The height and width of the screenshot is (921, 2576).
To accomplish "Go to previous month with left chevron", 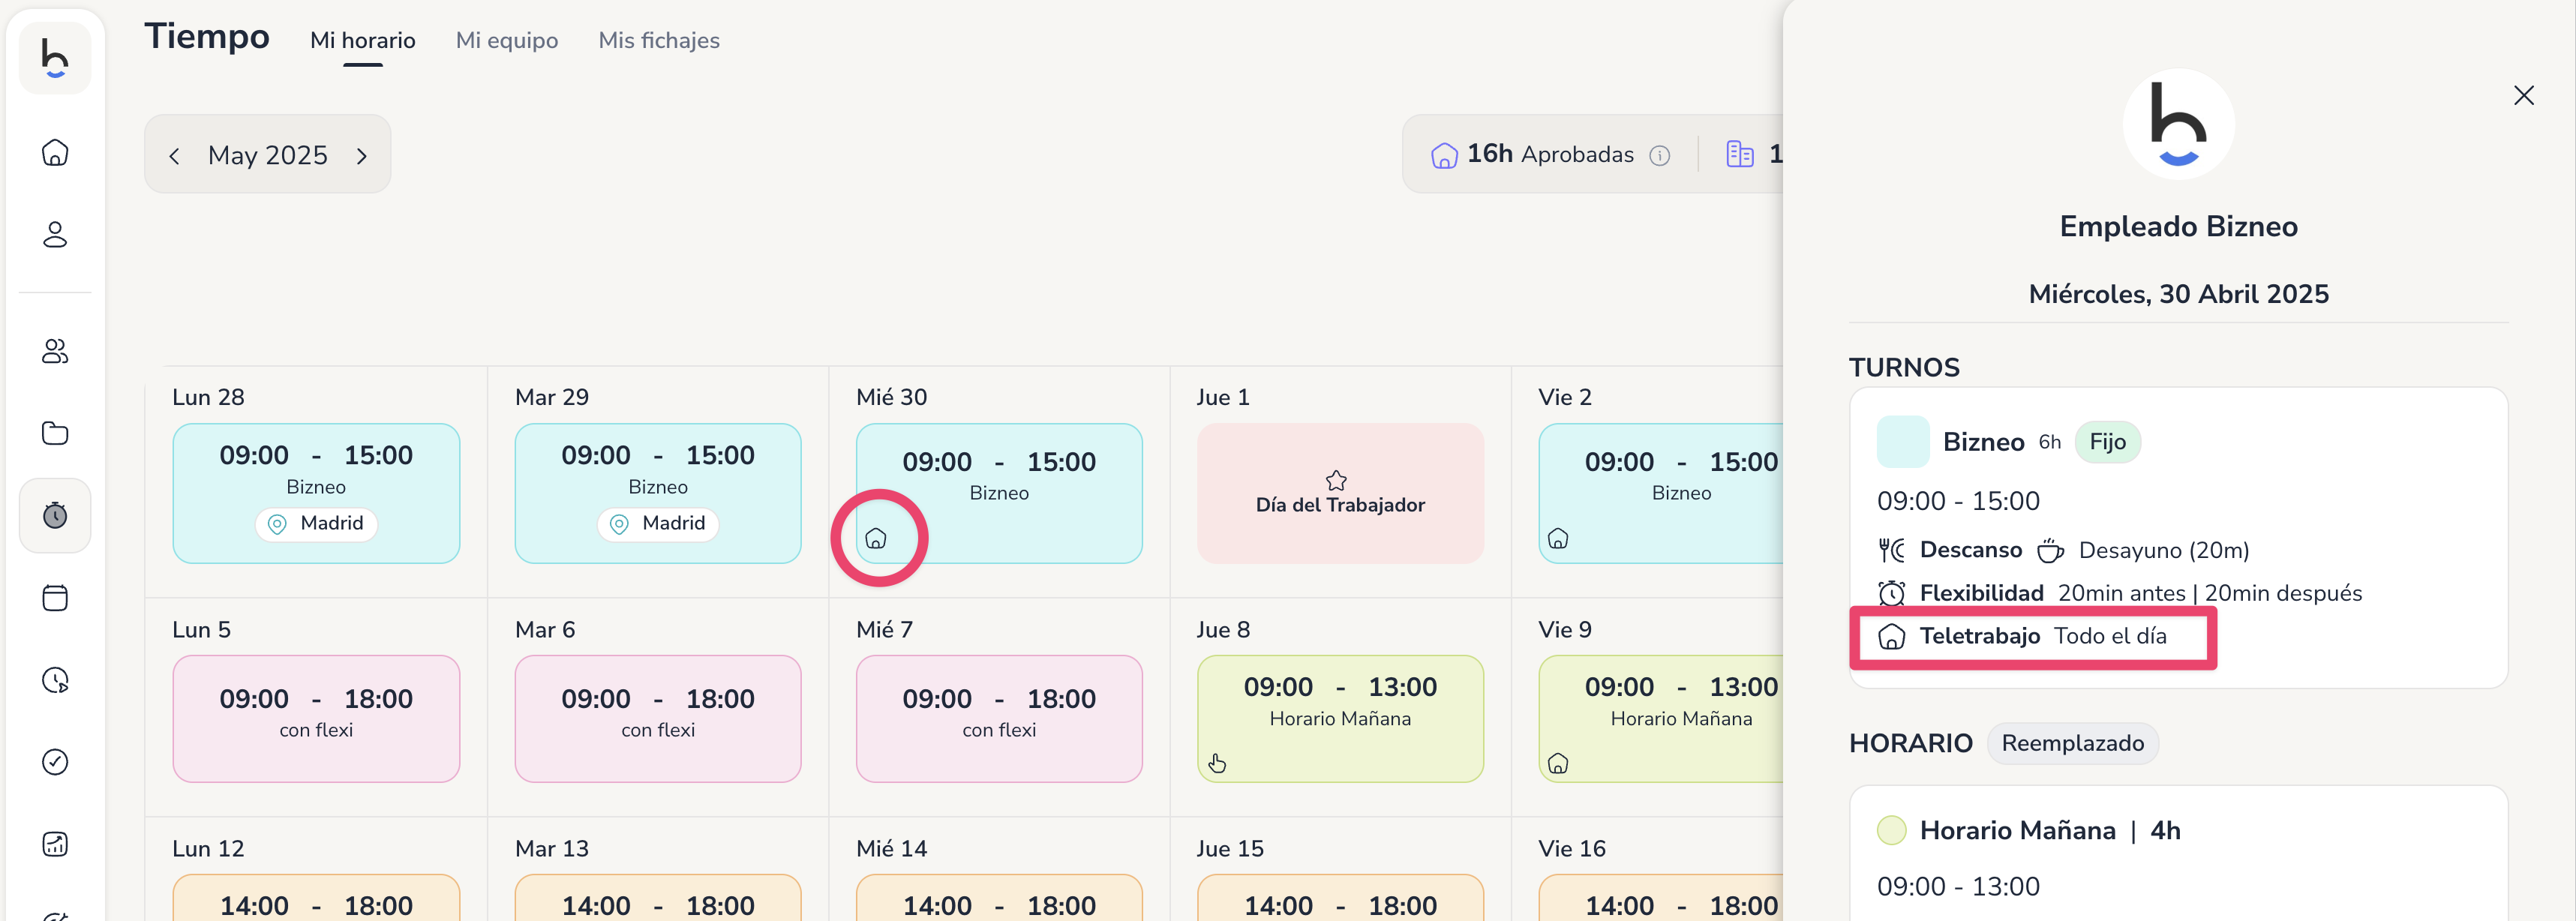I will click(x=175, y=156).
